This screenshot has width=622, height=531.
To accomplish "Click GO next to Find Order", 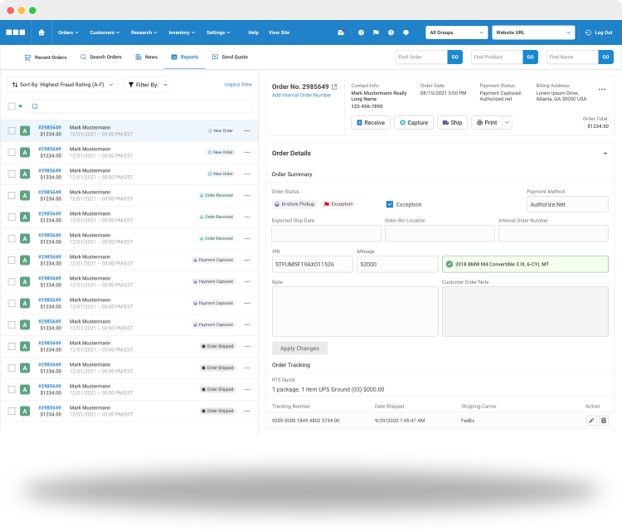I will click(x=455, y=57).
